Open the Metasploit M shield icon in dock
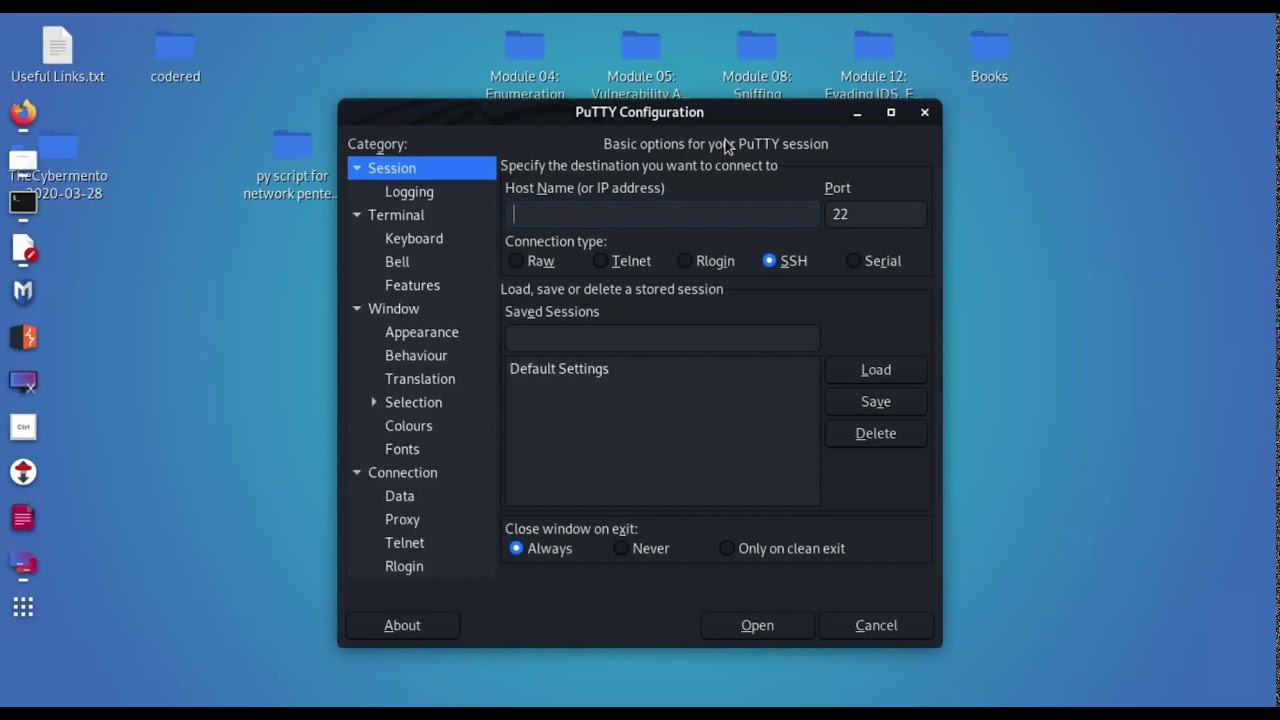This screenshot has height=720, width=1280. click(23, 292)
